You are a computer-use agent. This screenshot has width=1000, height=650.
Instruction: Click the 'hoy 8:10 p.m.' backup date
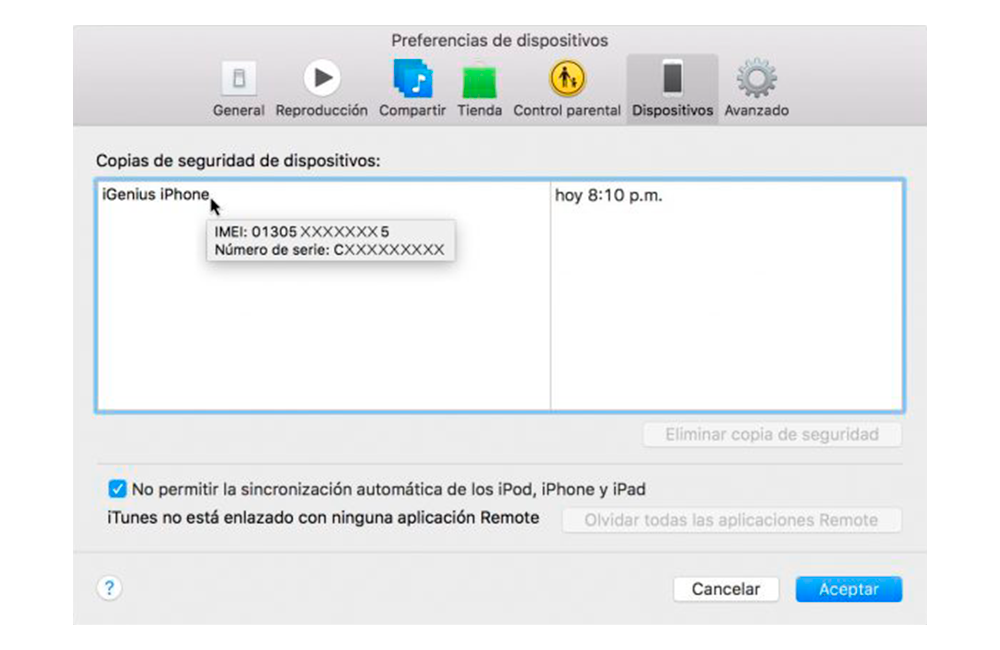tap(608, 195)
